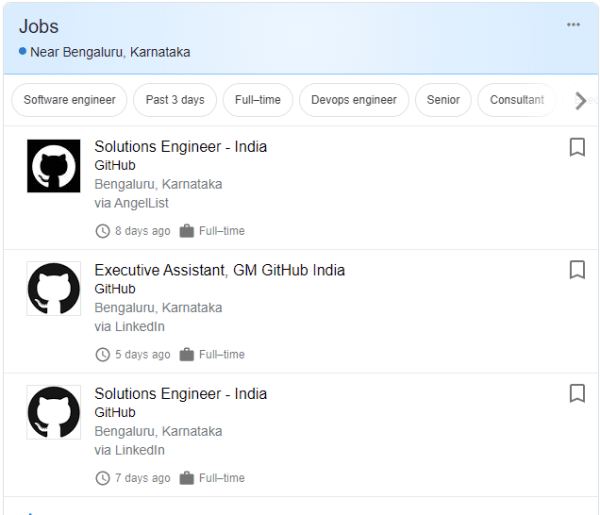Click the "Consultant" filter chip
600x515 pixels.
point(517,100)
